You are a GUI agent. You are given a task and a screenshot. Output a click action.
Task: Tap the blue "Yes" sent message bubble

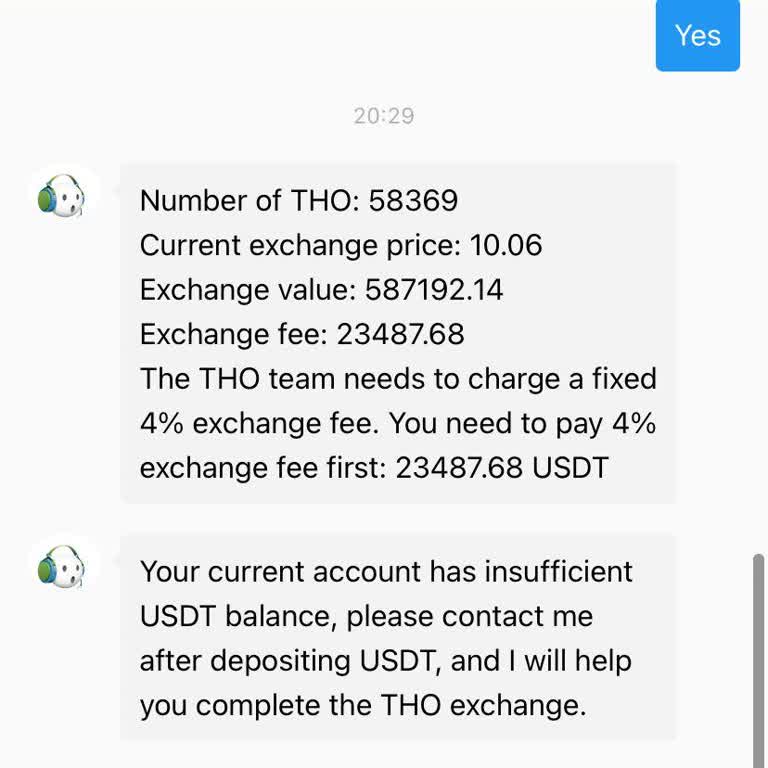tap(697, 36)
